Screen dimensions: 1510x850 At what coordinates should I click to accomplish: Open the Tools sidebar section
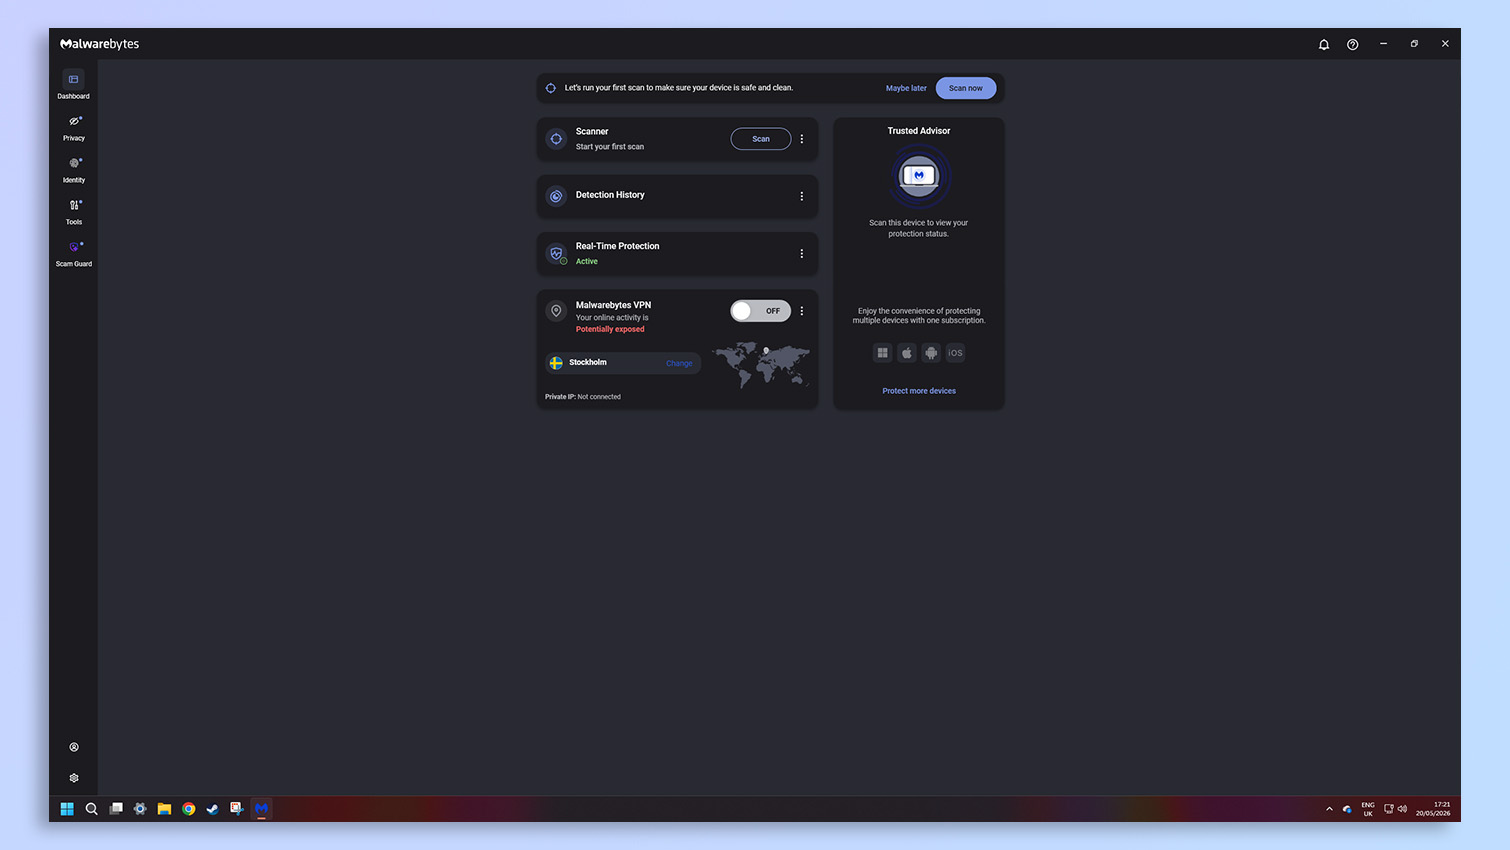[x=74, y=211]
